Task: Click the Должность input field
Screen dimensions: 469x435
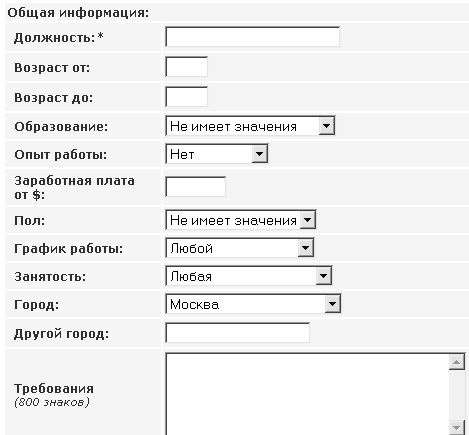Action: tap(253, 37)
